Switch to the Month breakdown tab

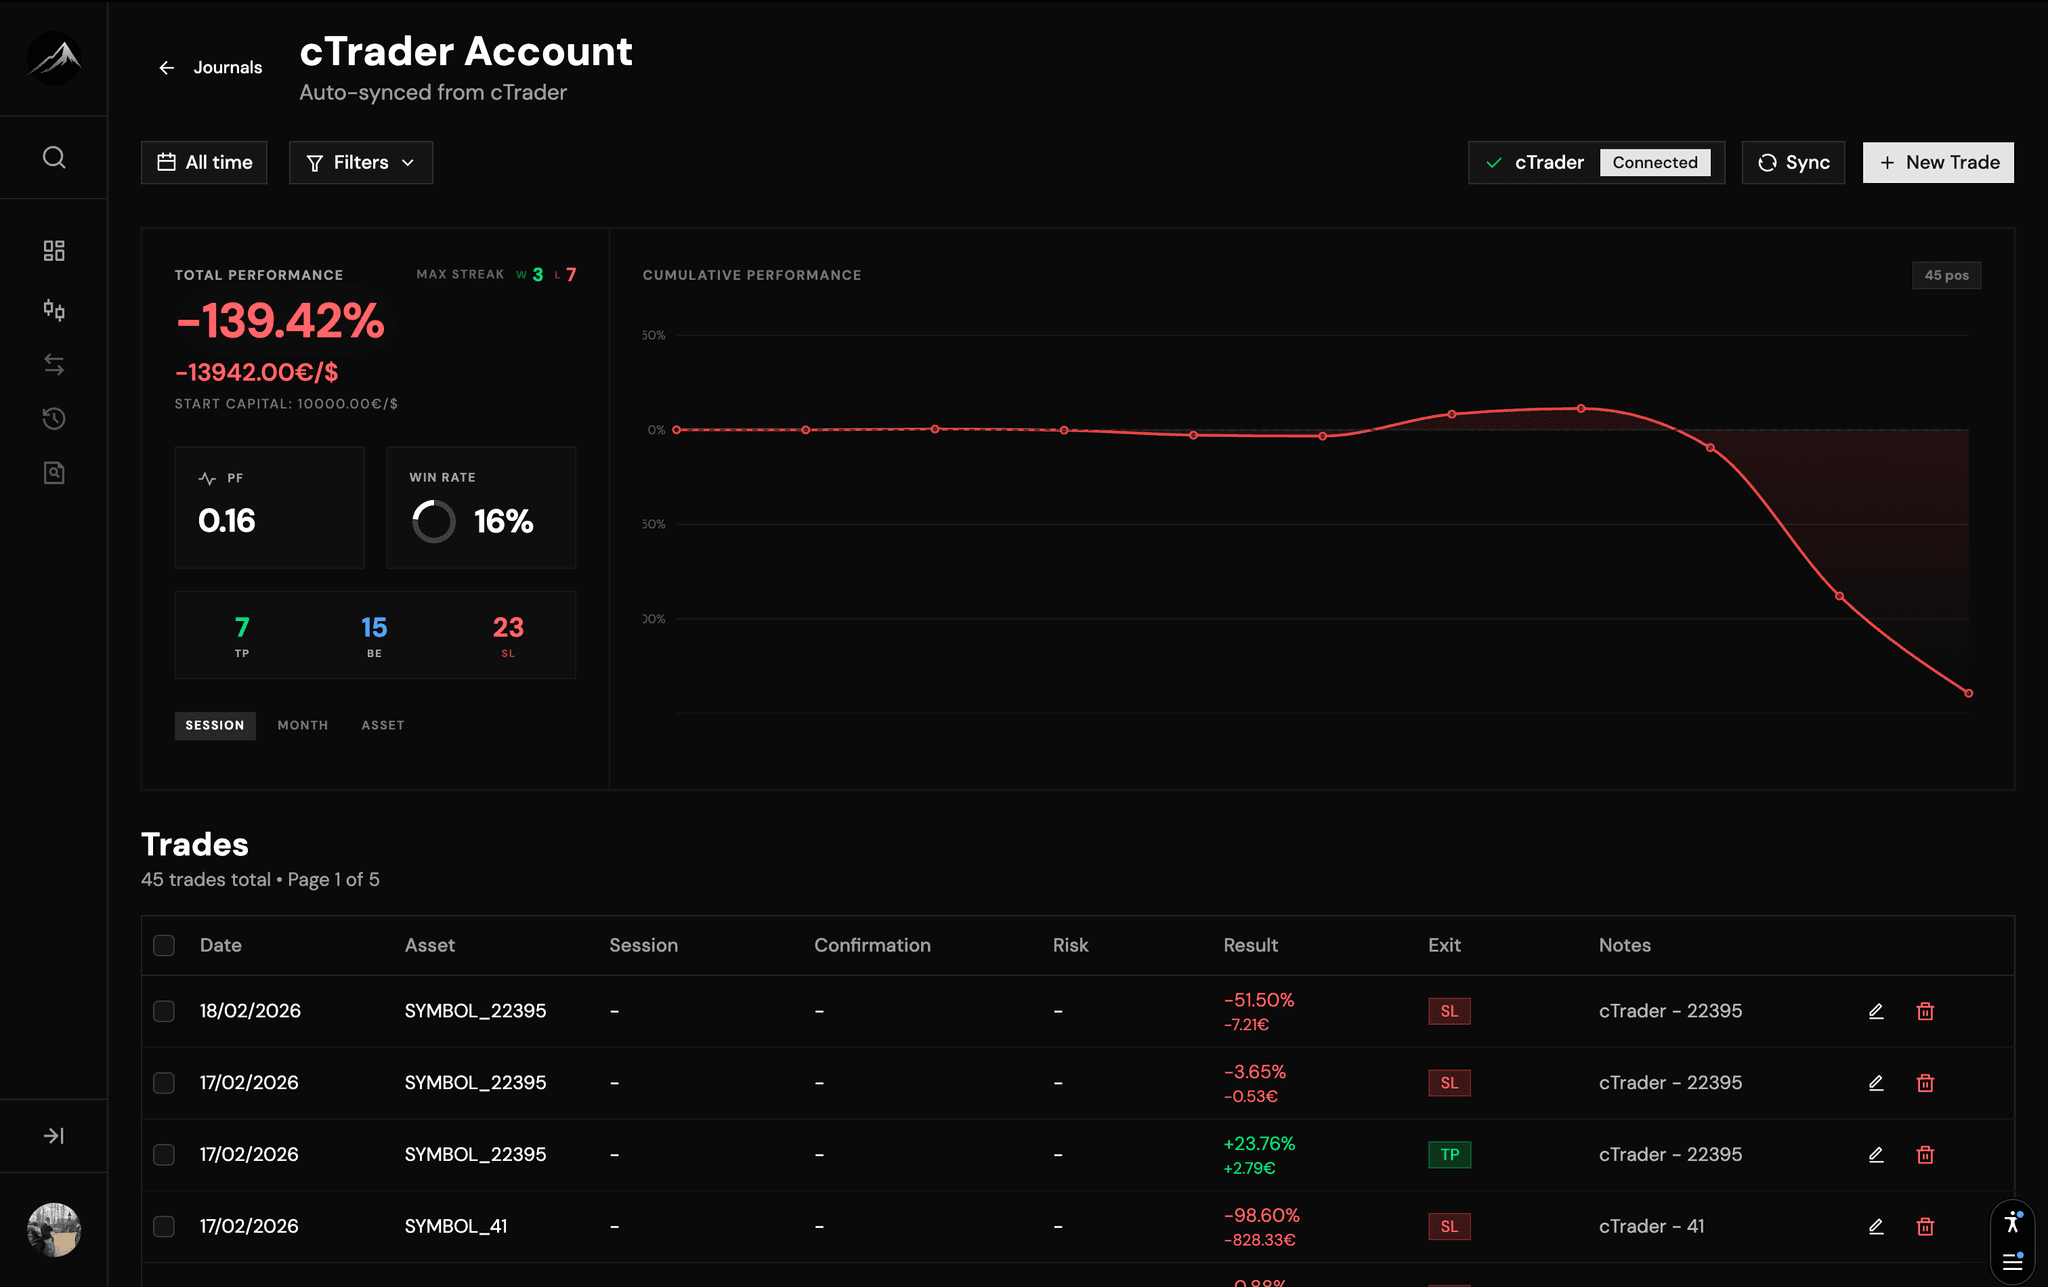click(303, 725)
